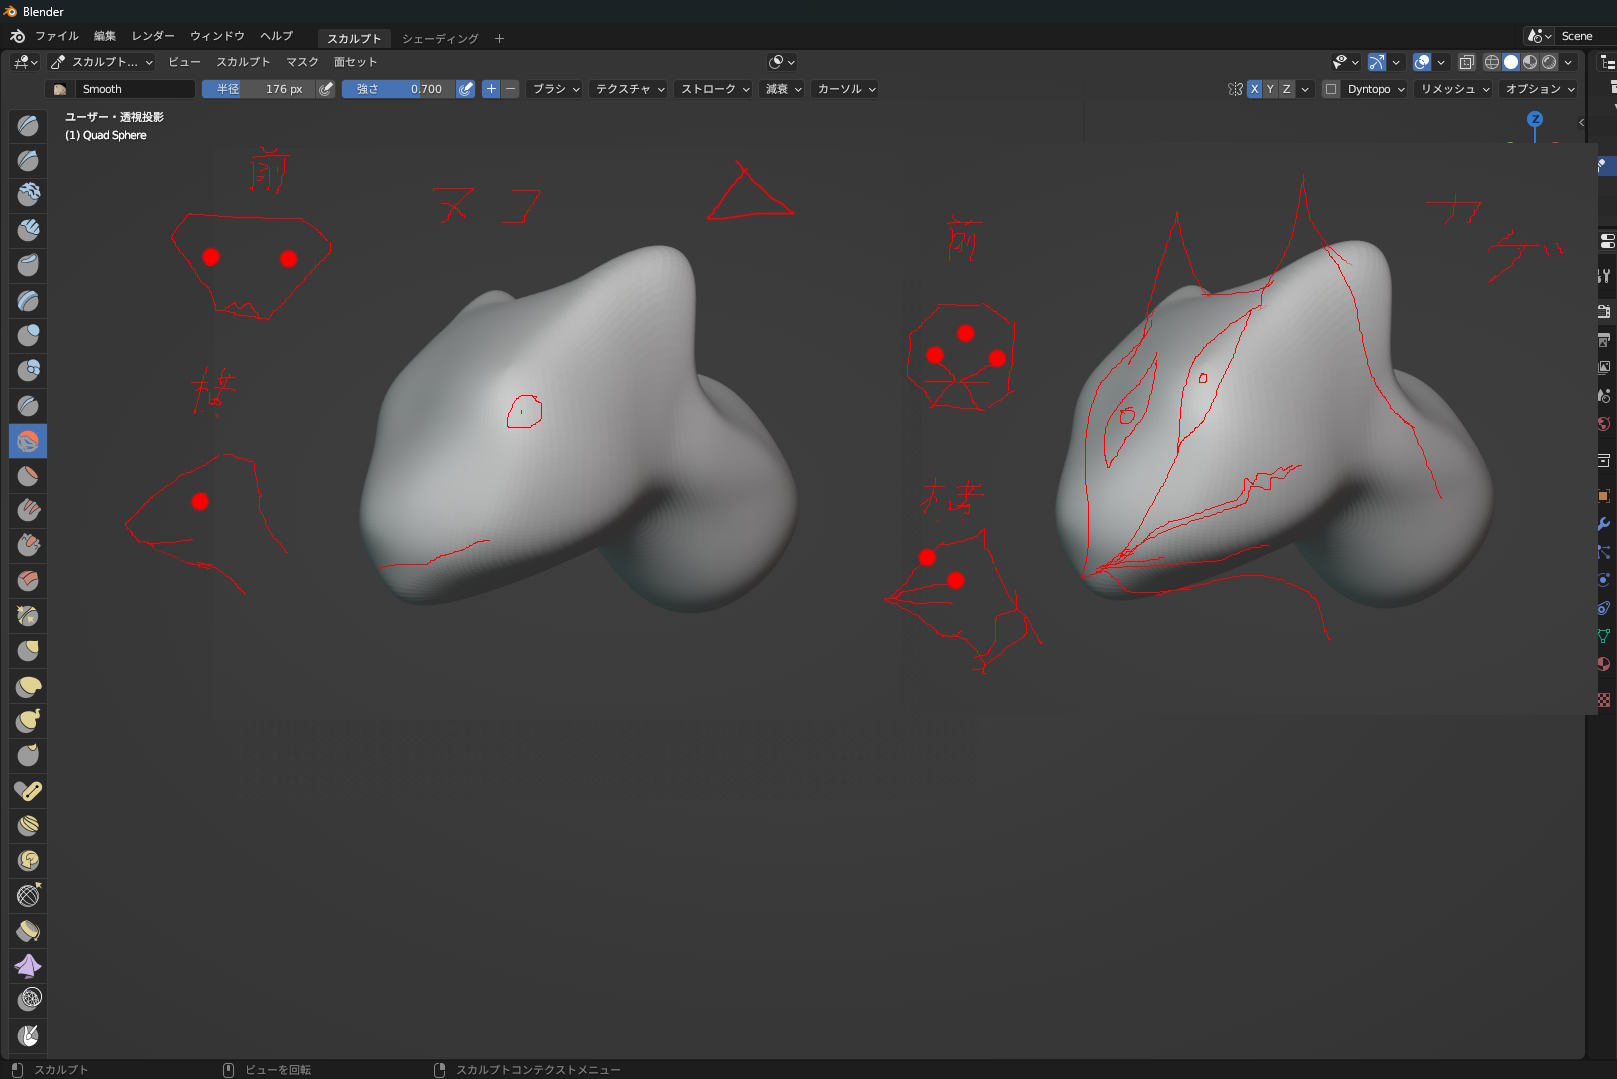The image size is (1617, 1079).
Task: Click the 強さ strength slider
Action: pos(398,89)
